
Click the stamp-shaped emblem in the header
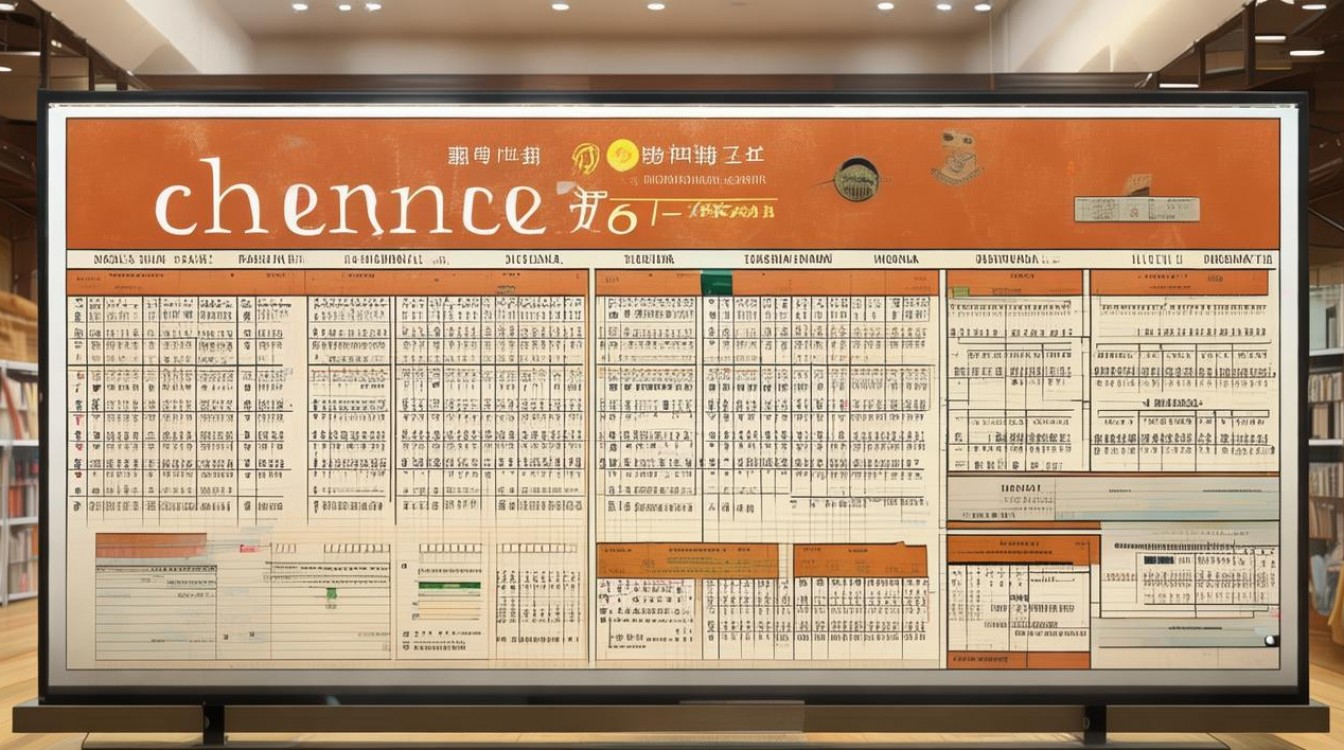957,156
